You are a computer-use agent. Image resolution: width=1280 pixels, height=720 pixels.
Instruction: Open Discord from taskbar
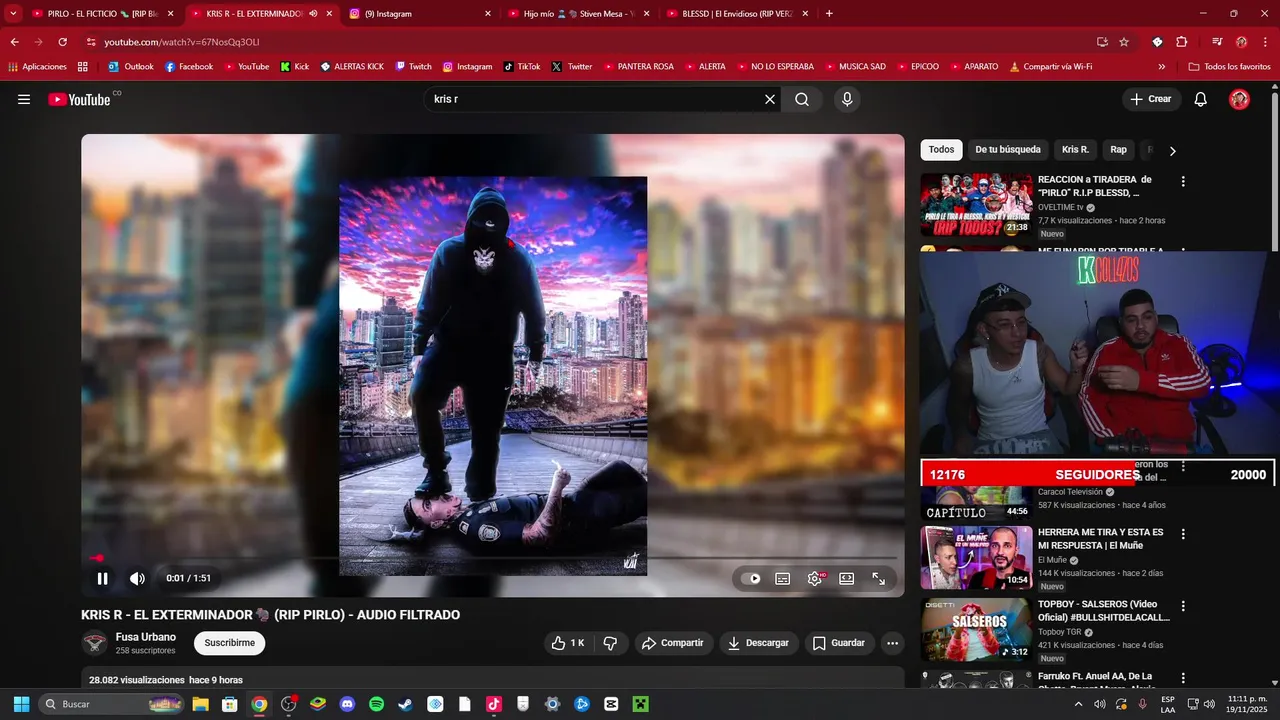click(347, 704)
